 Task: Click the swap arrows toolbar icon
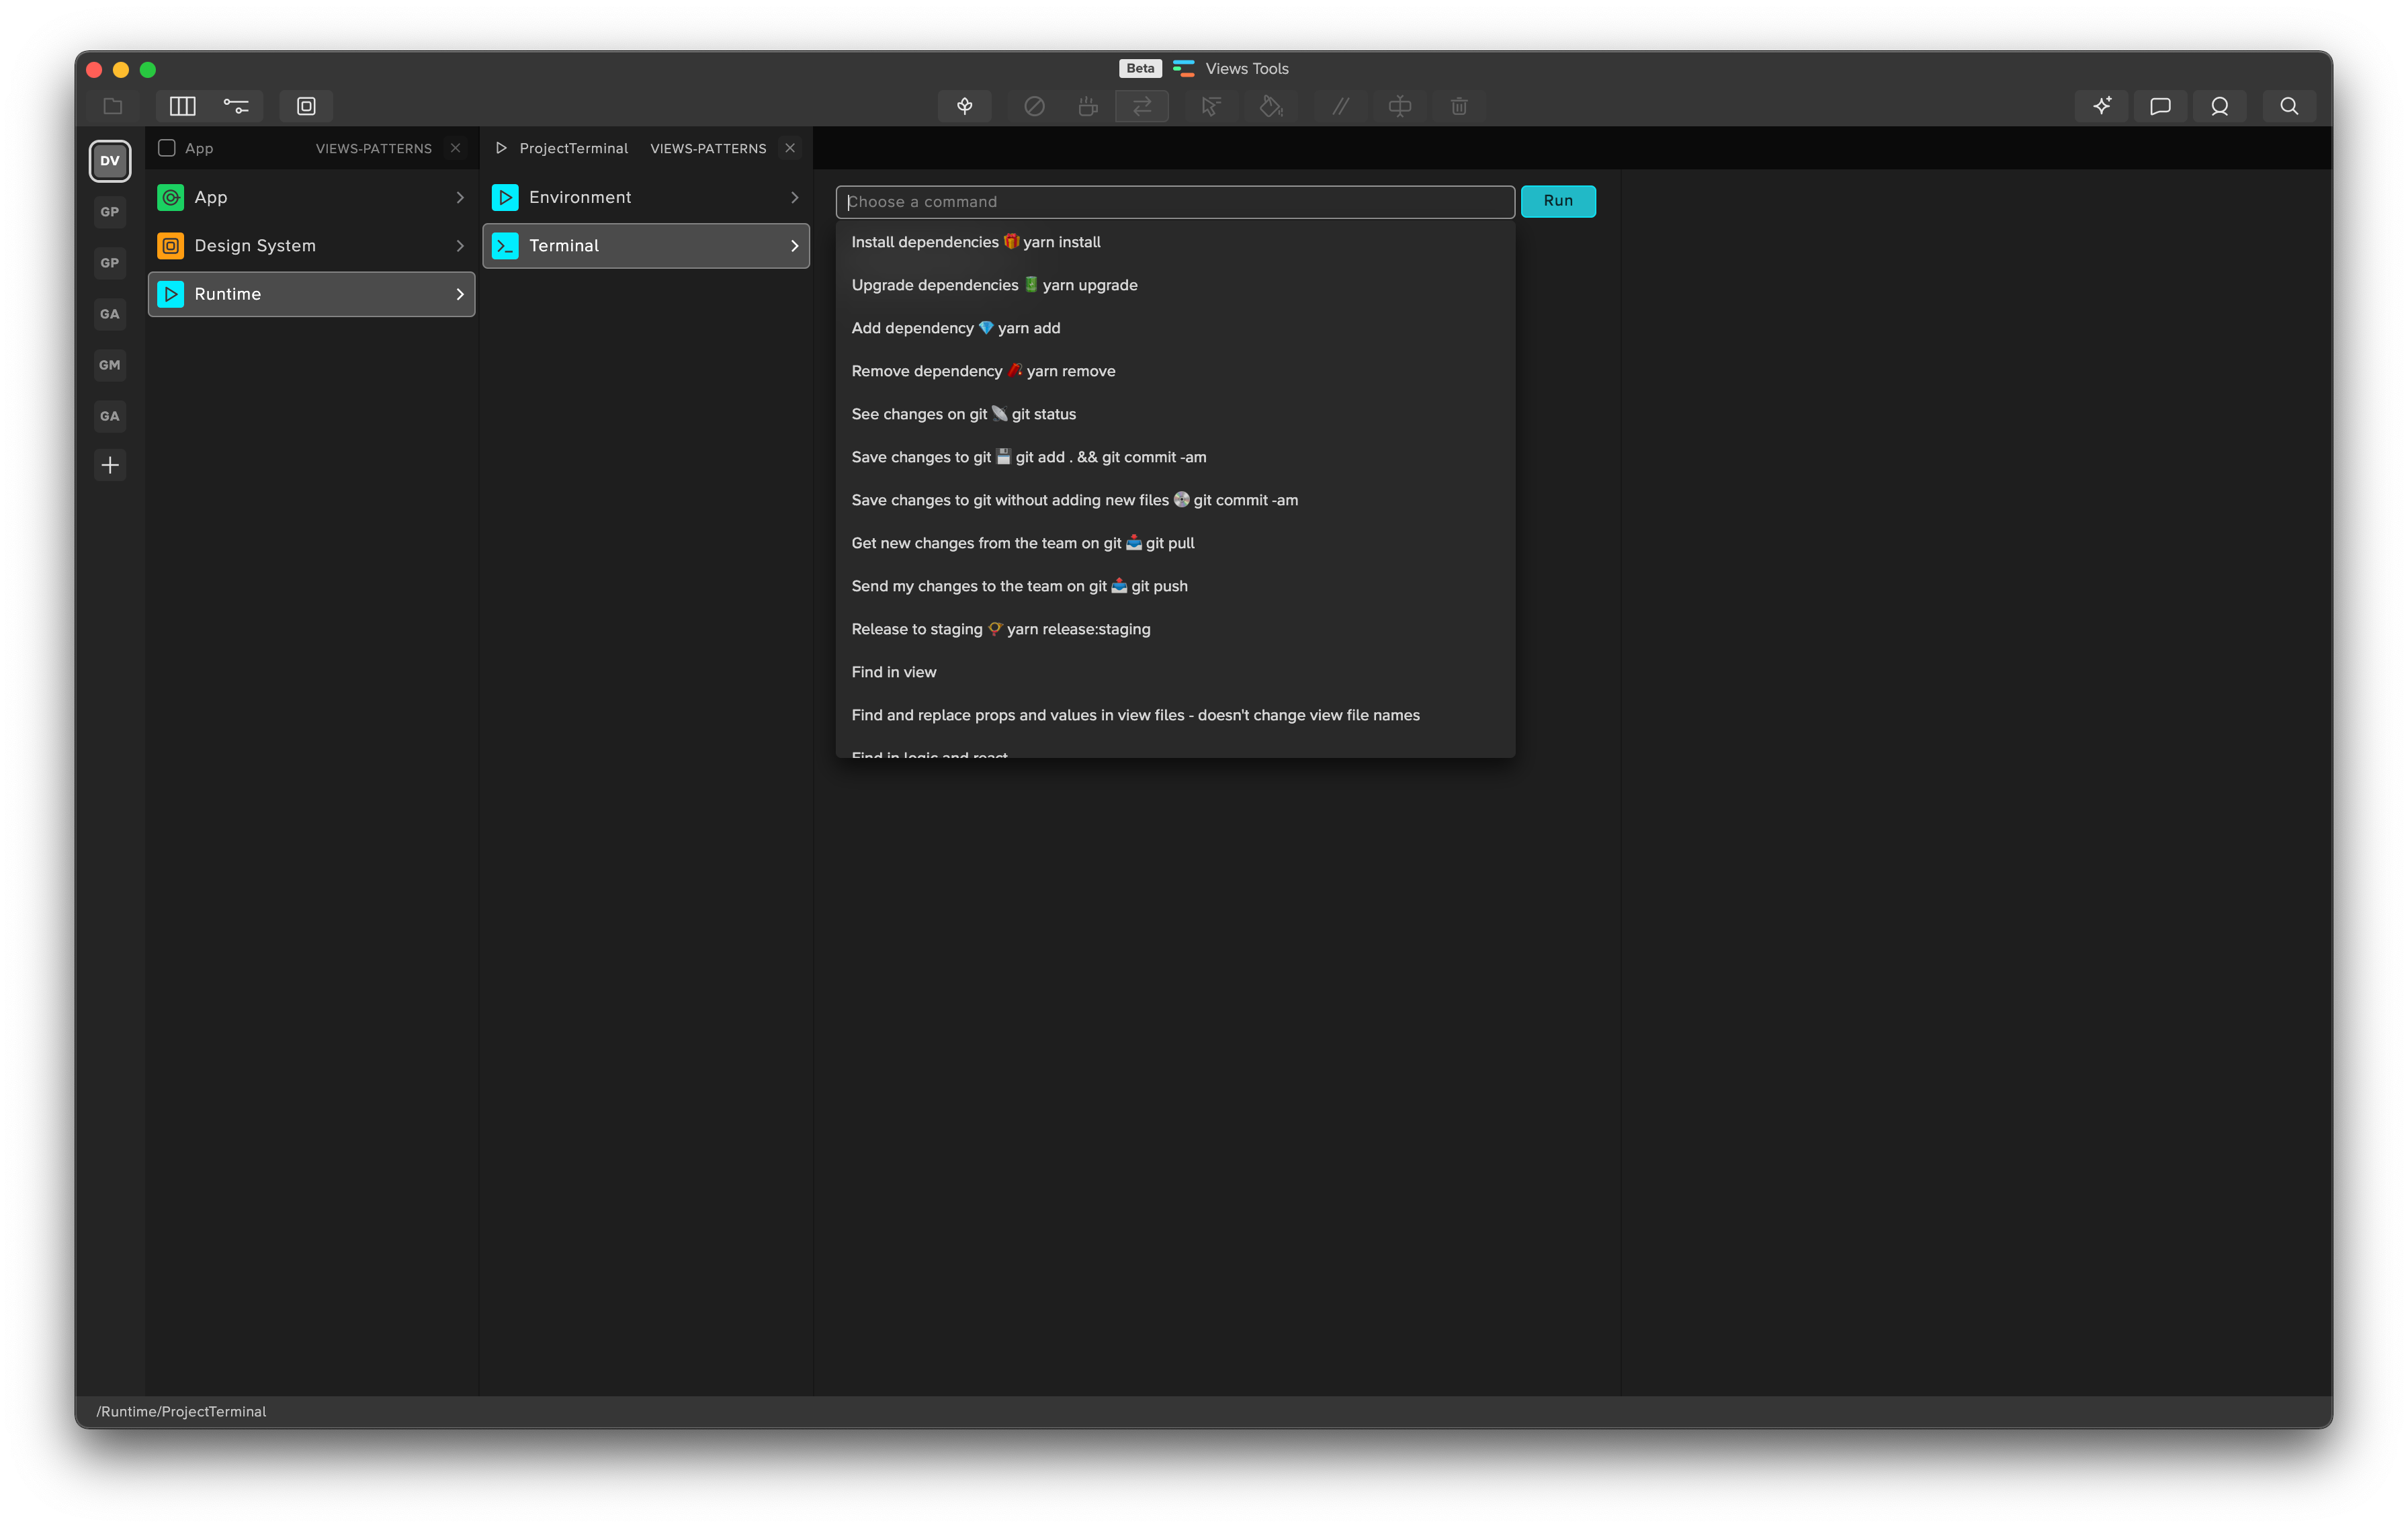[x=1142, y=106]
